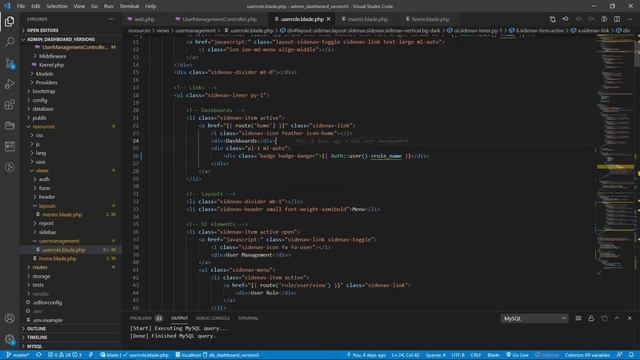640x360 pixels.
Task: Expand the Providers folder
Action: (46, 82)
